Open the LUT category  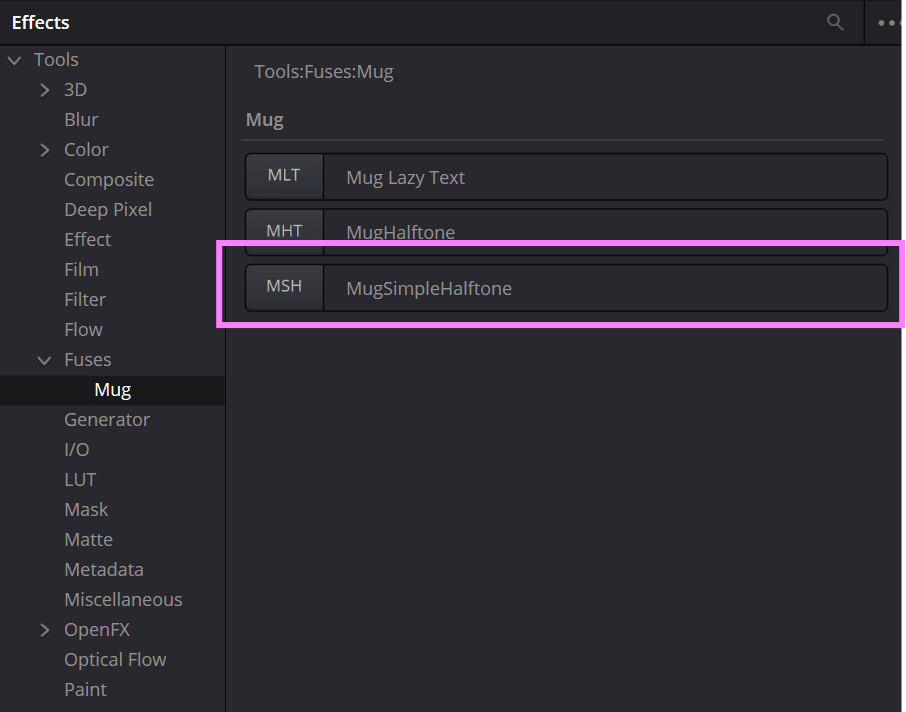point(80,480)
